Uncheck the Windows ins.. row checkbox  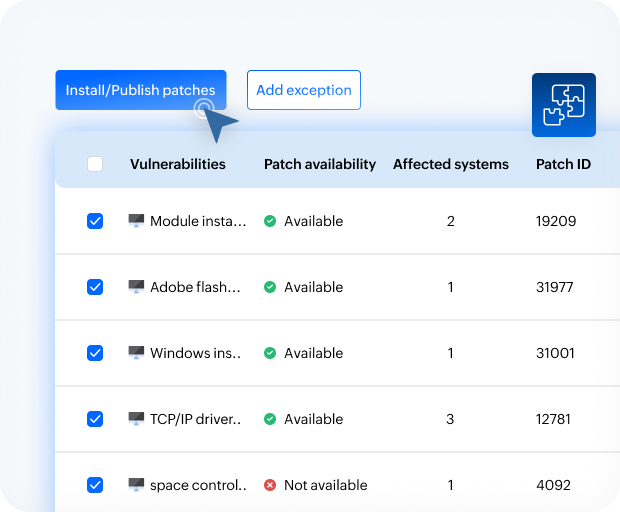[x=95, y=353]
